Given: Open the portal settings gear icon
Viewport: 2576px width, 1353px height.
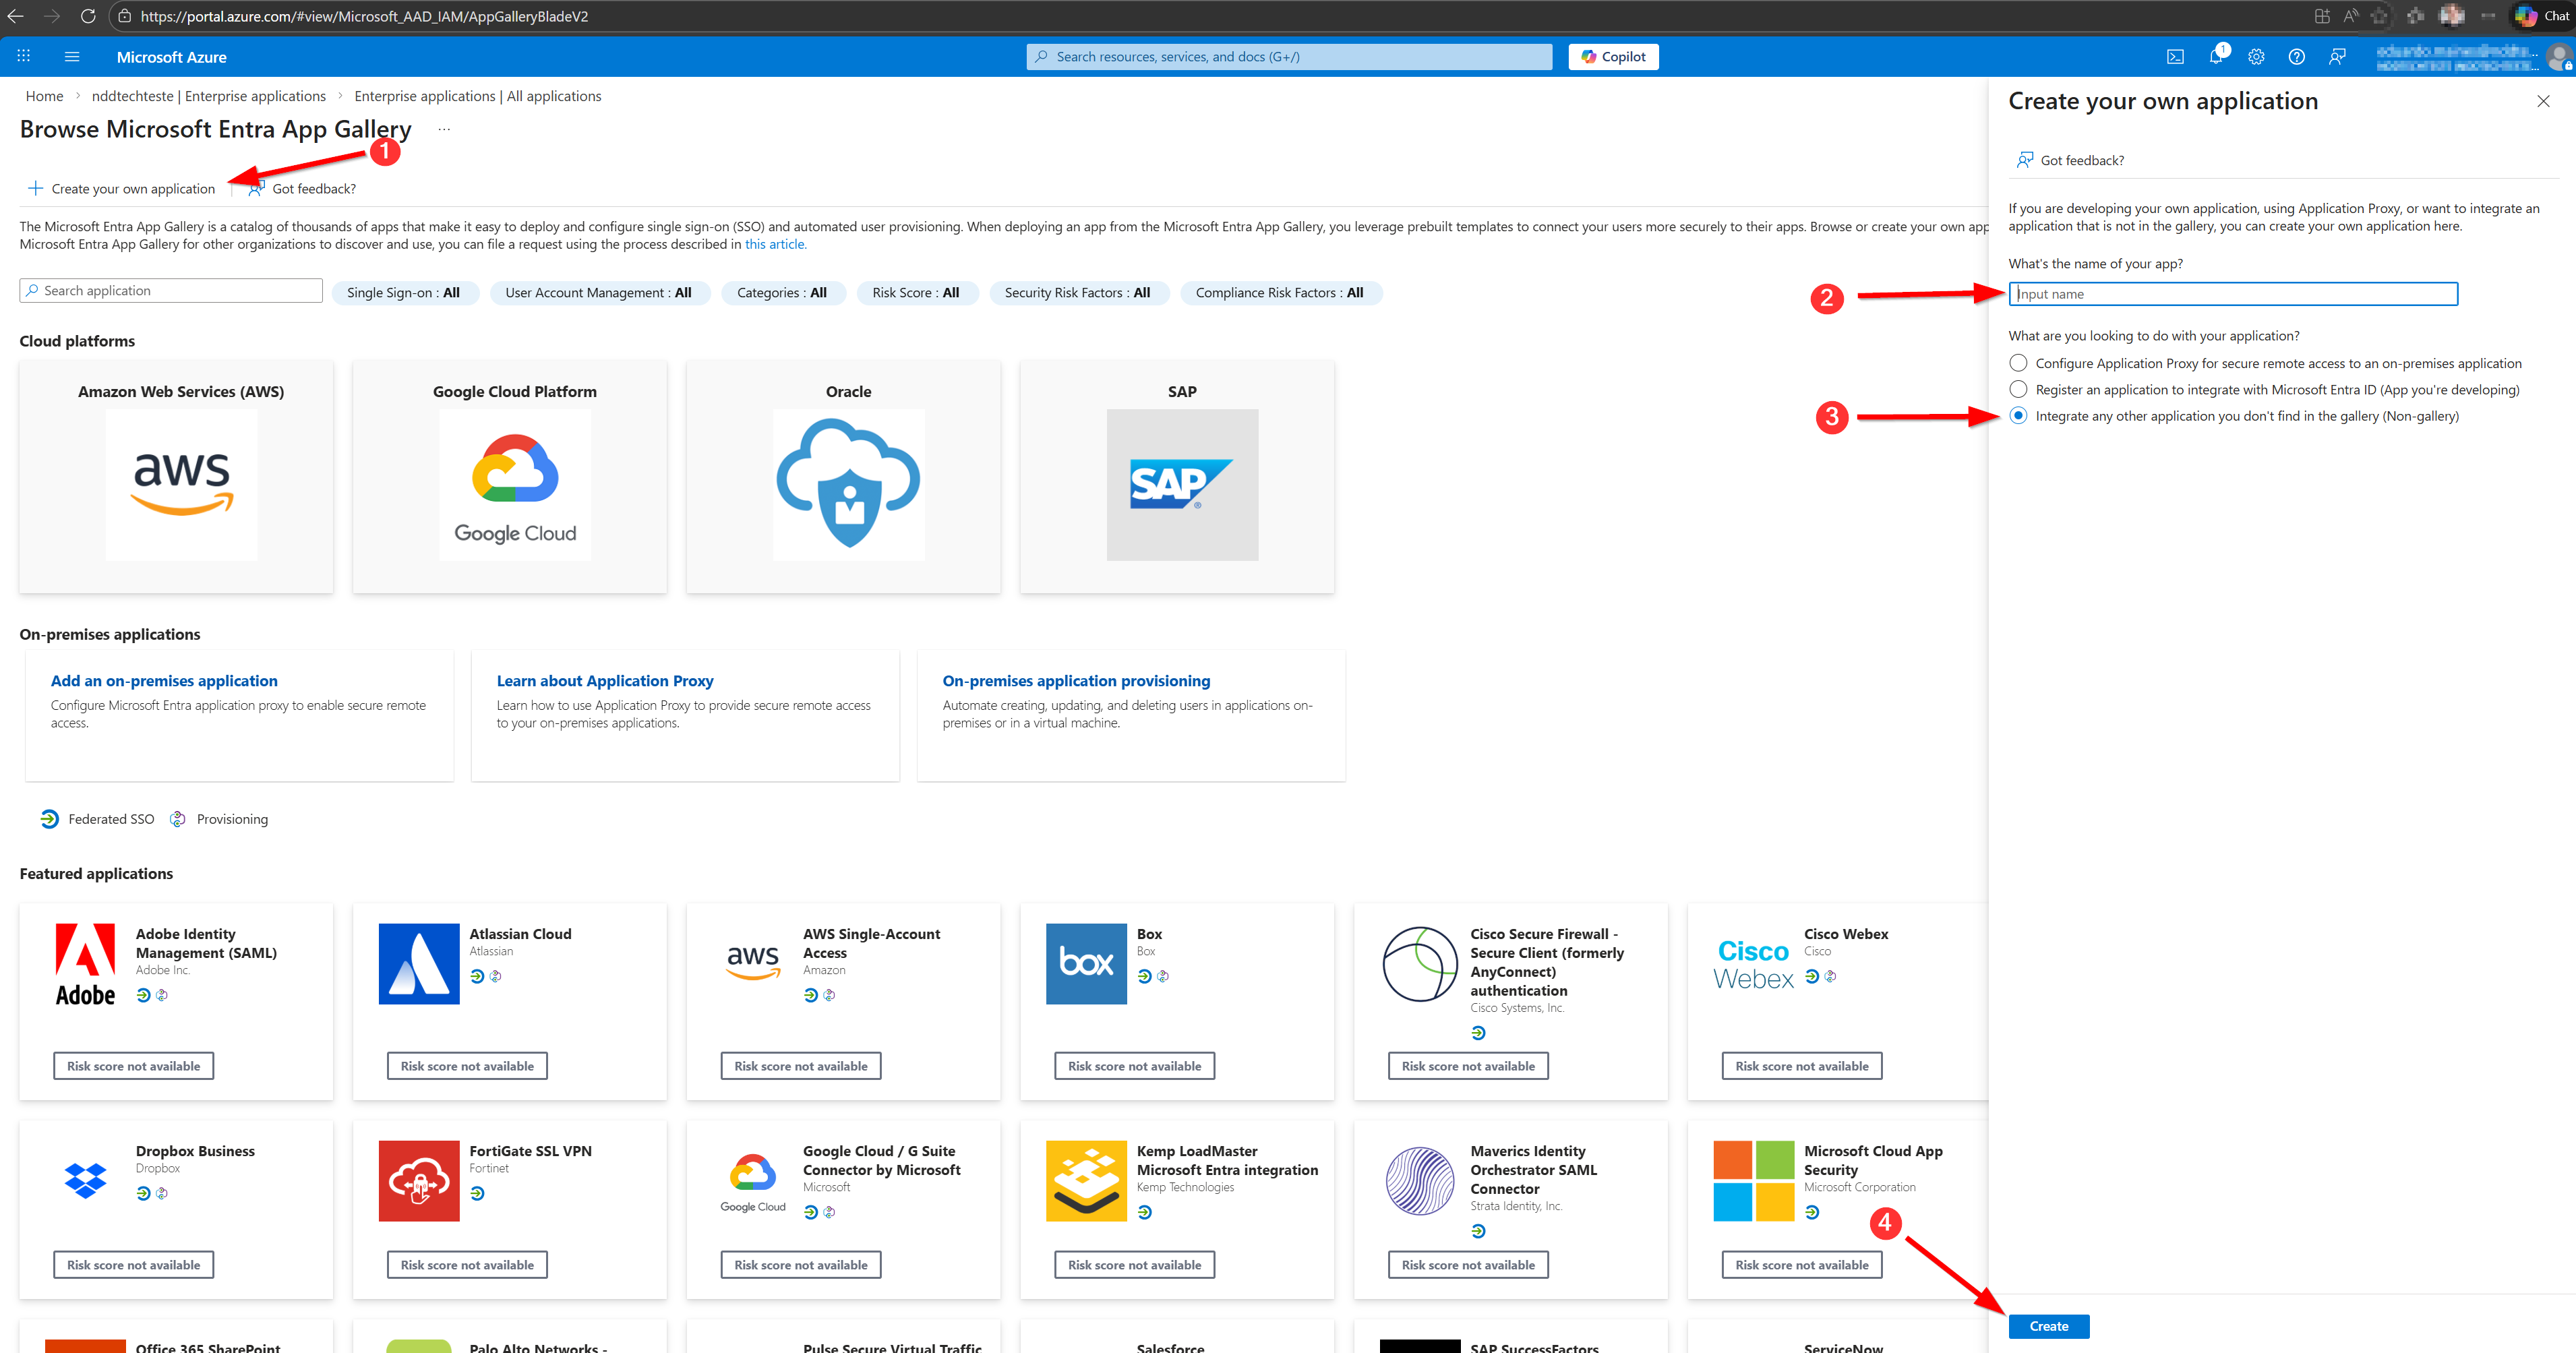Looking at the screenshot, I should tap(2256, 57).
